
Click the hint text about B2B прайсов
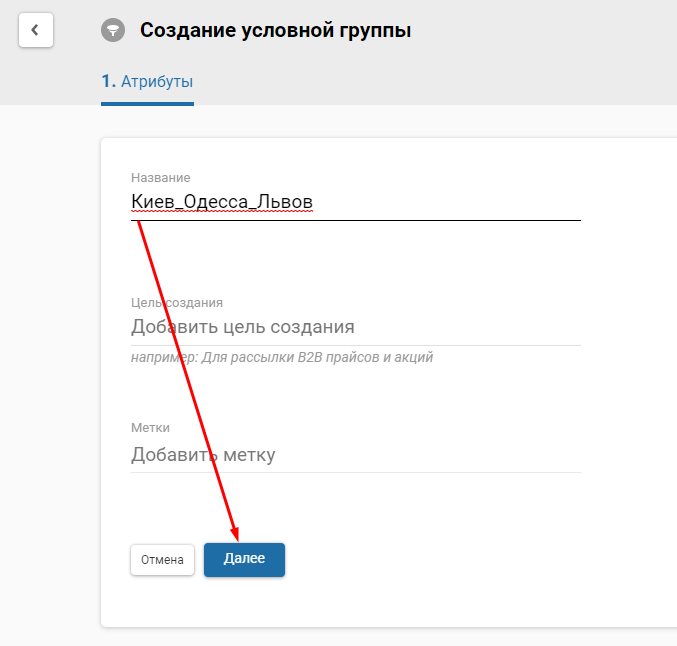282,357
